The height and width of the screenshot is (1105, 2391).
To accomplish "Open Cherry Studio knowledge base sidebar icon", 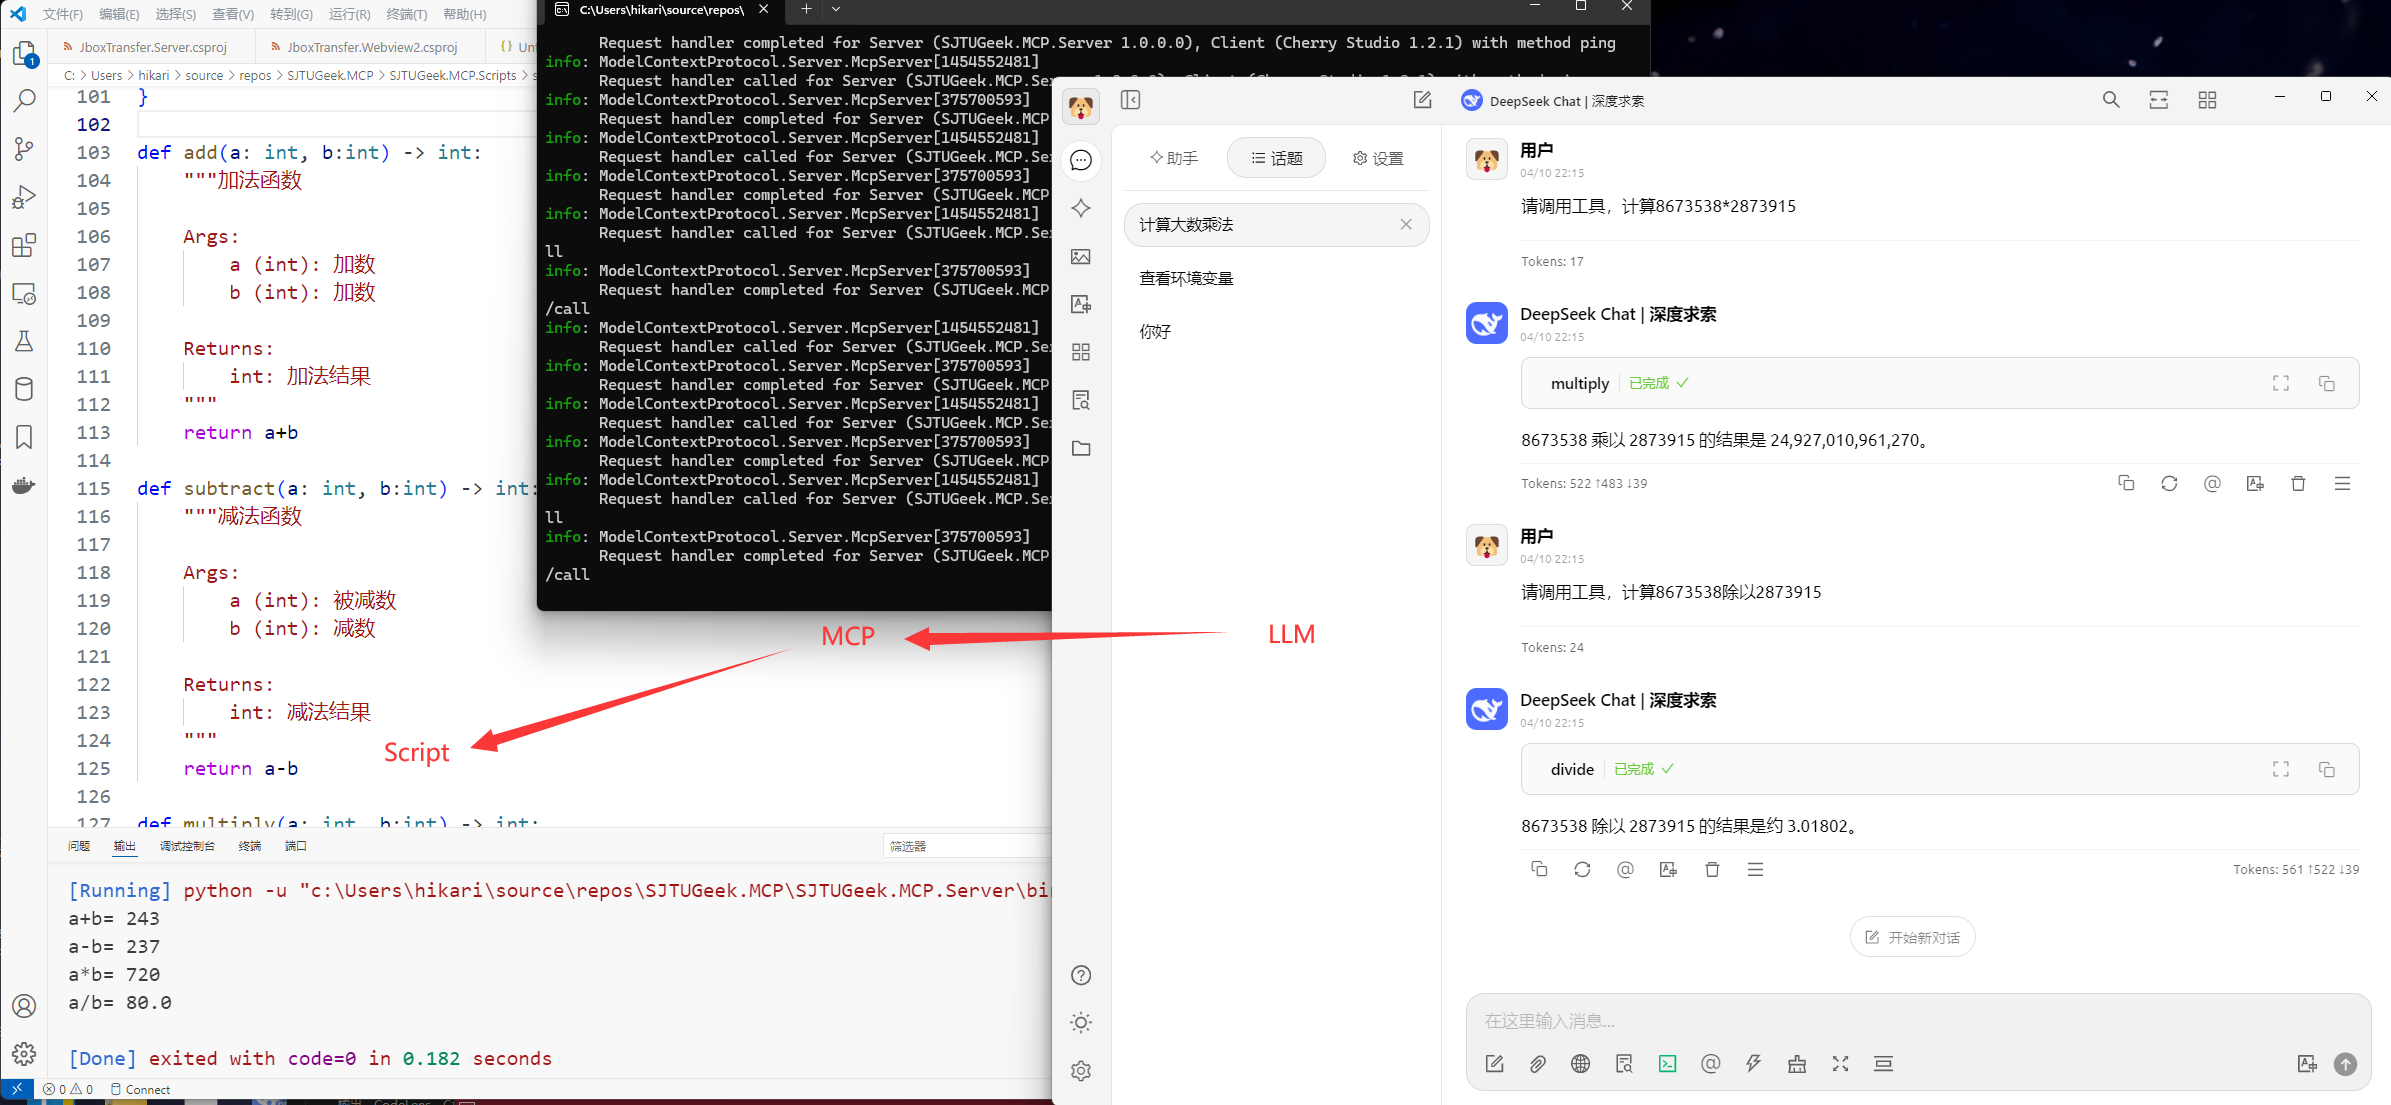I will [1081, 400].
